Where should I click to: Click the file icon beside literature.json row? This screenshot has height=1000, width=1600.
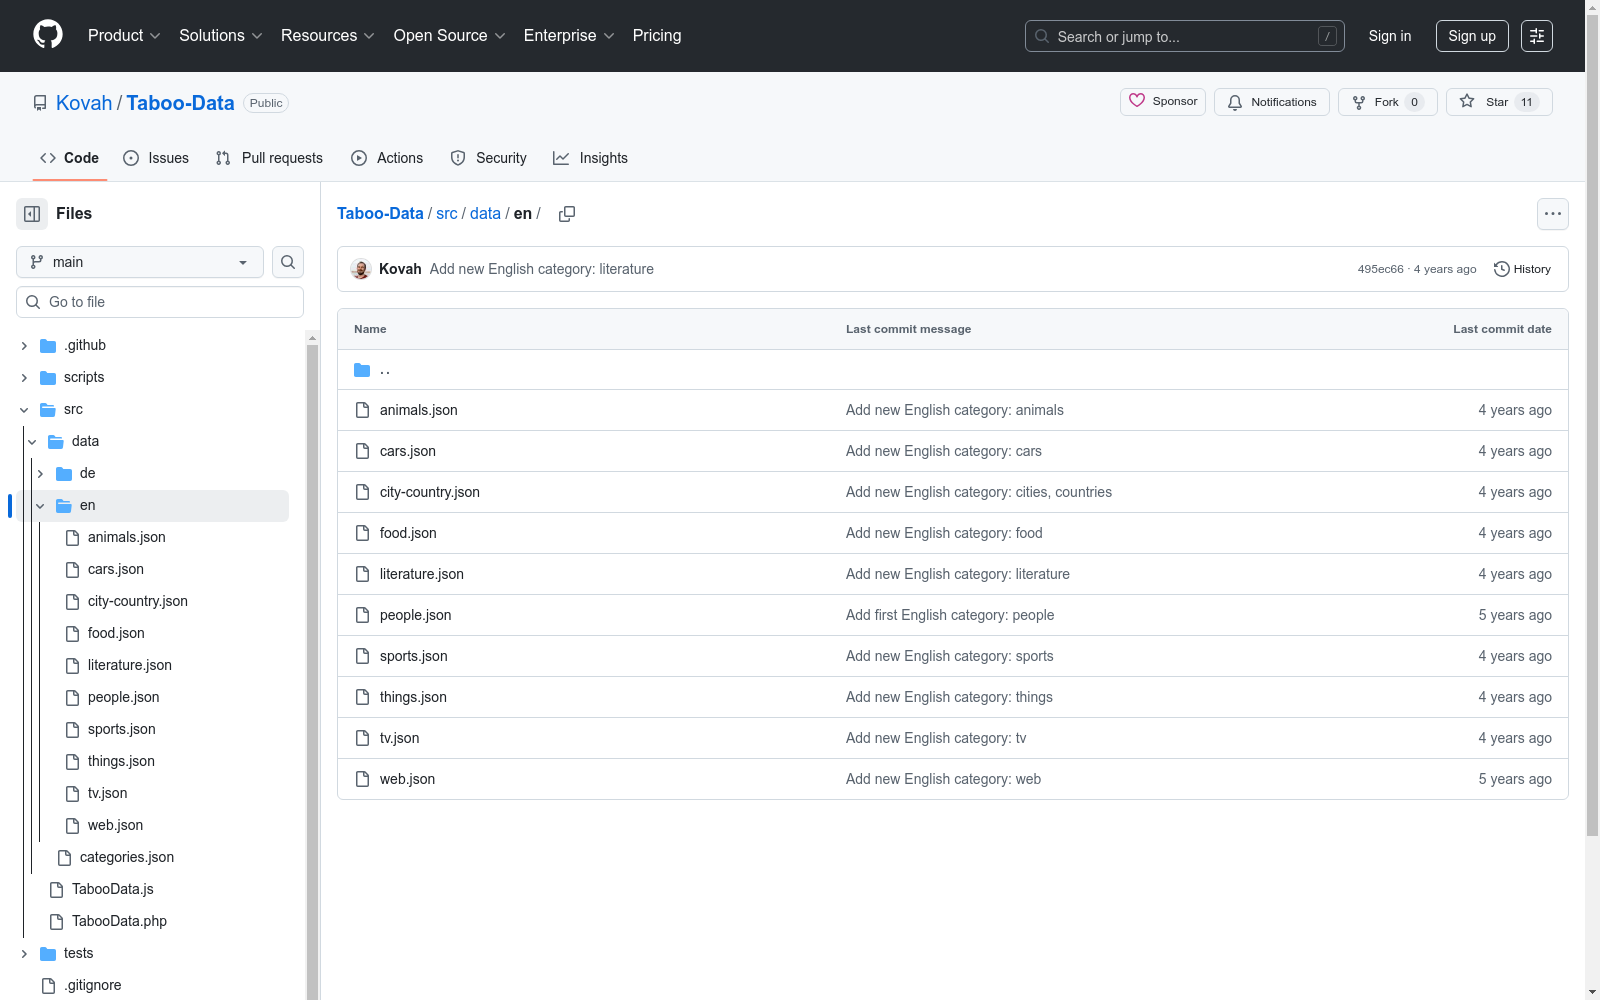click(362, 574)
